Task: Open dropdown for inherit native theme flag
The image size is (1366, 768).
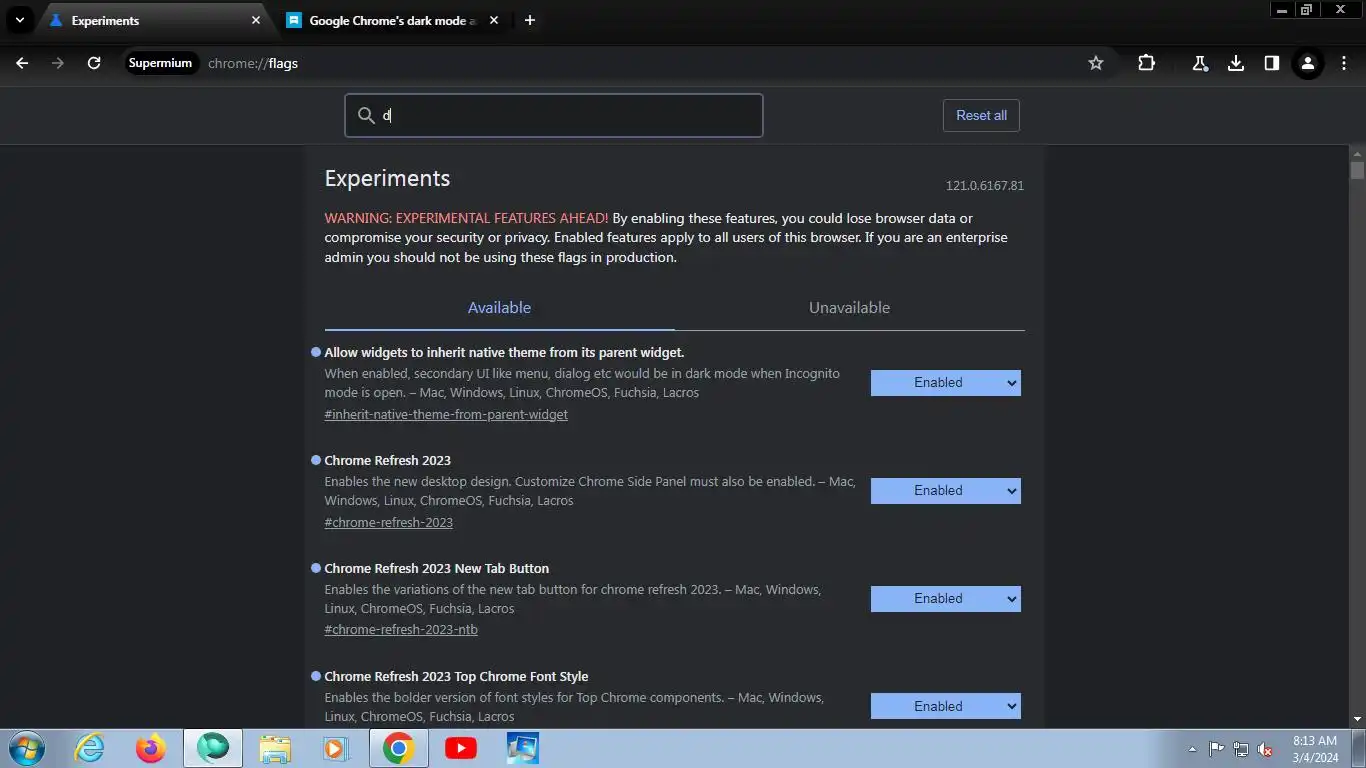Action: click(x=946, y=383)
